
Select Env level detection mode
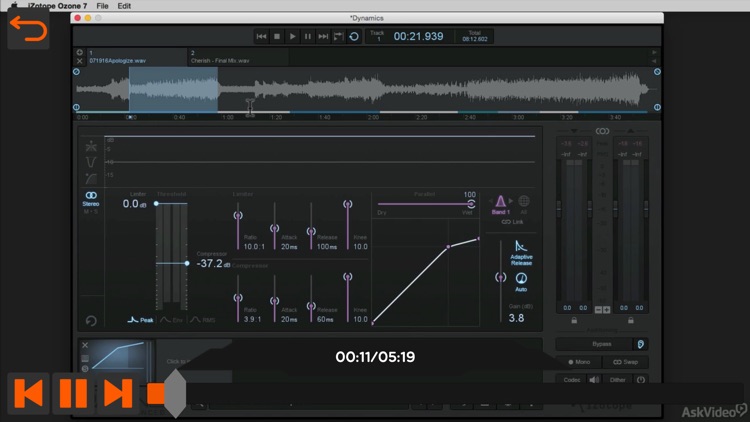(x=171, y=320)
